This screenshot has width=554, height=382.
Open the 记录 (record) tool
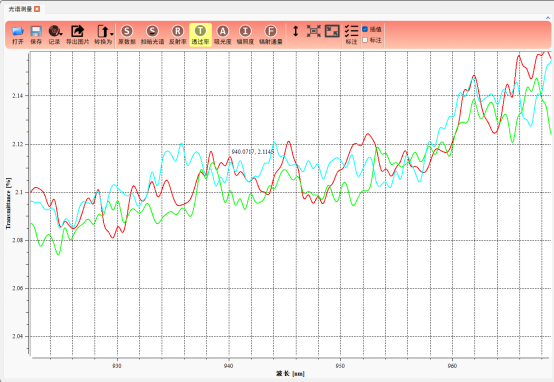[55, 35]
